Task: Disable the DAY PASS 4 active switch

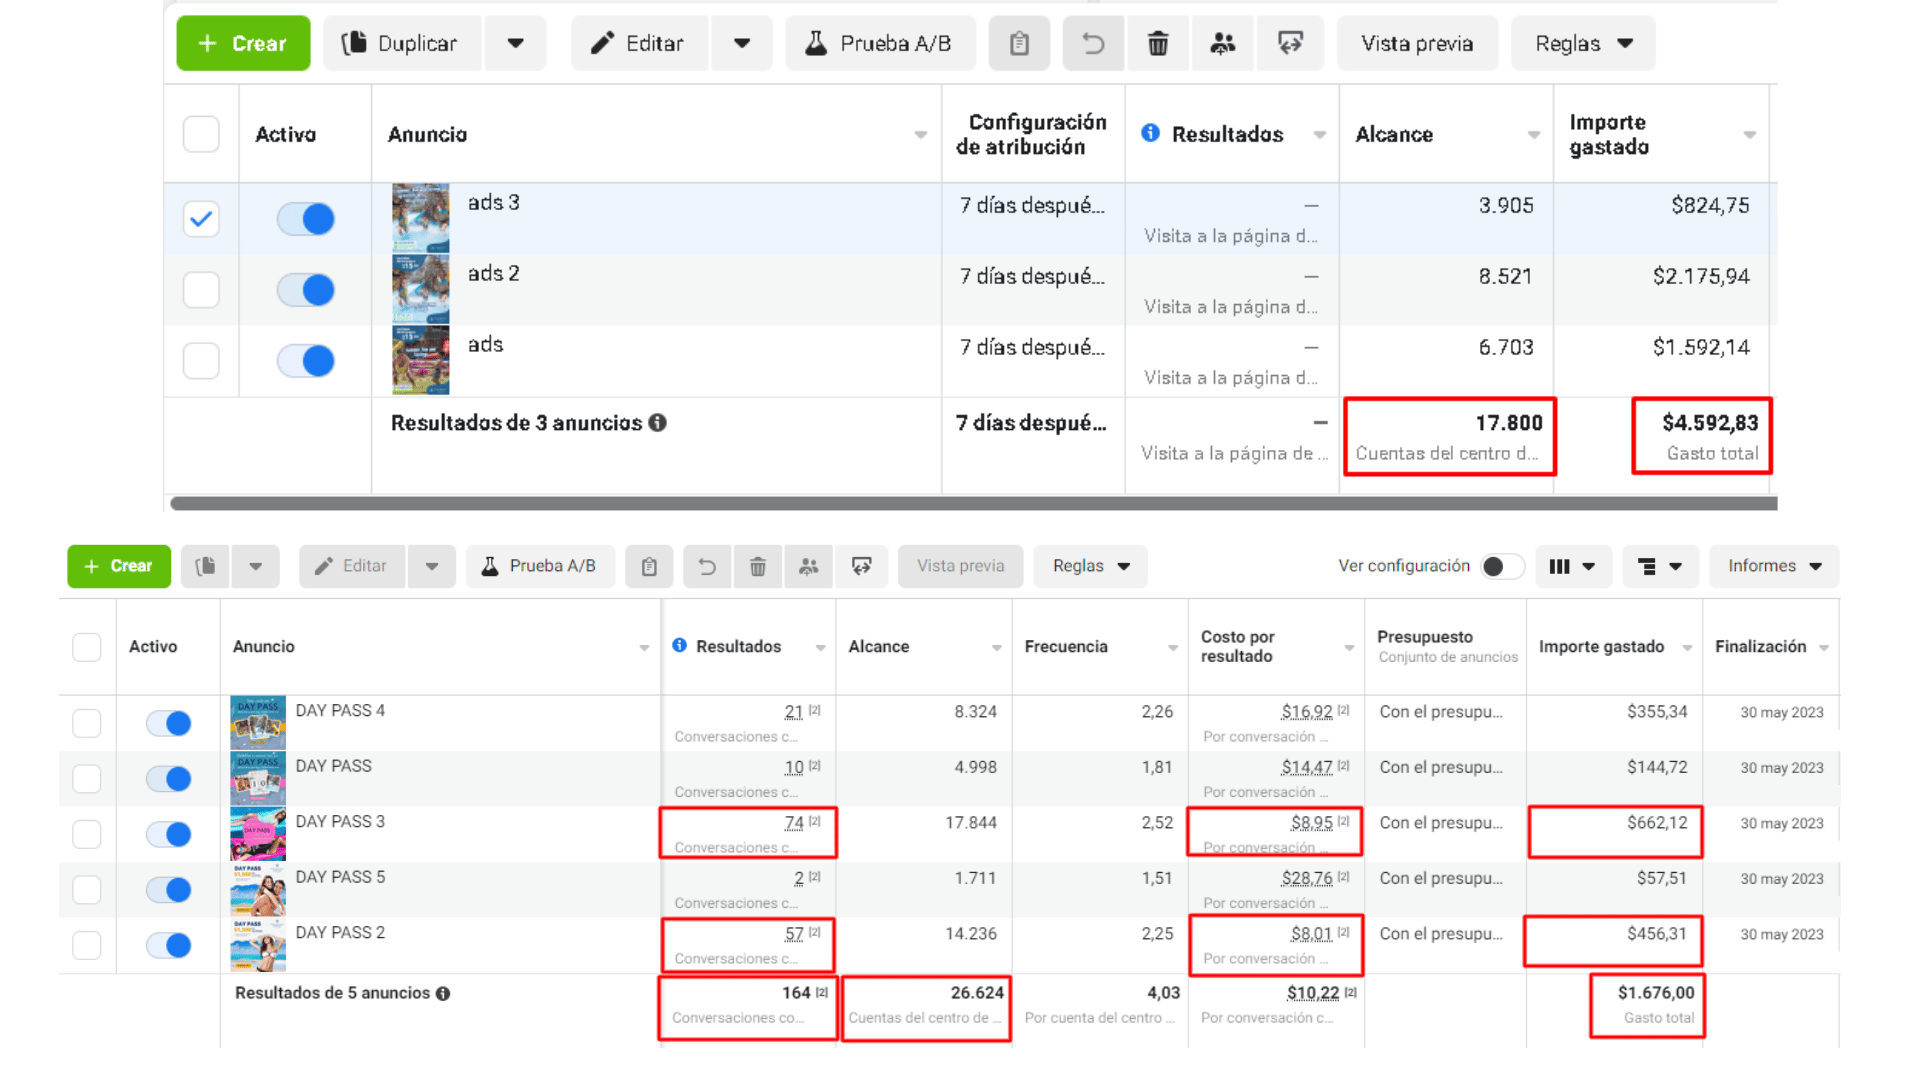Action: tap(168, 723)
